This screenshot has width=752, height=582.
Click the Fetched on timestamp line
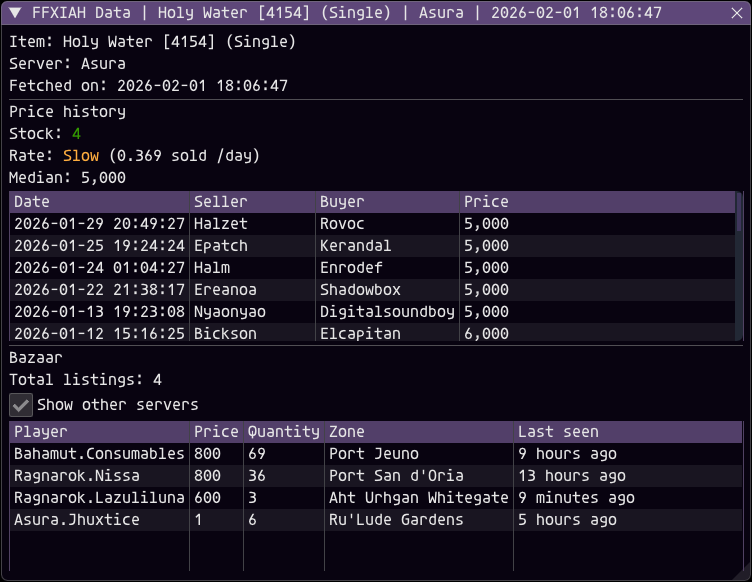(x=148, y=85)
